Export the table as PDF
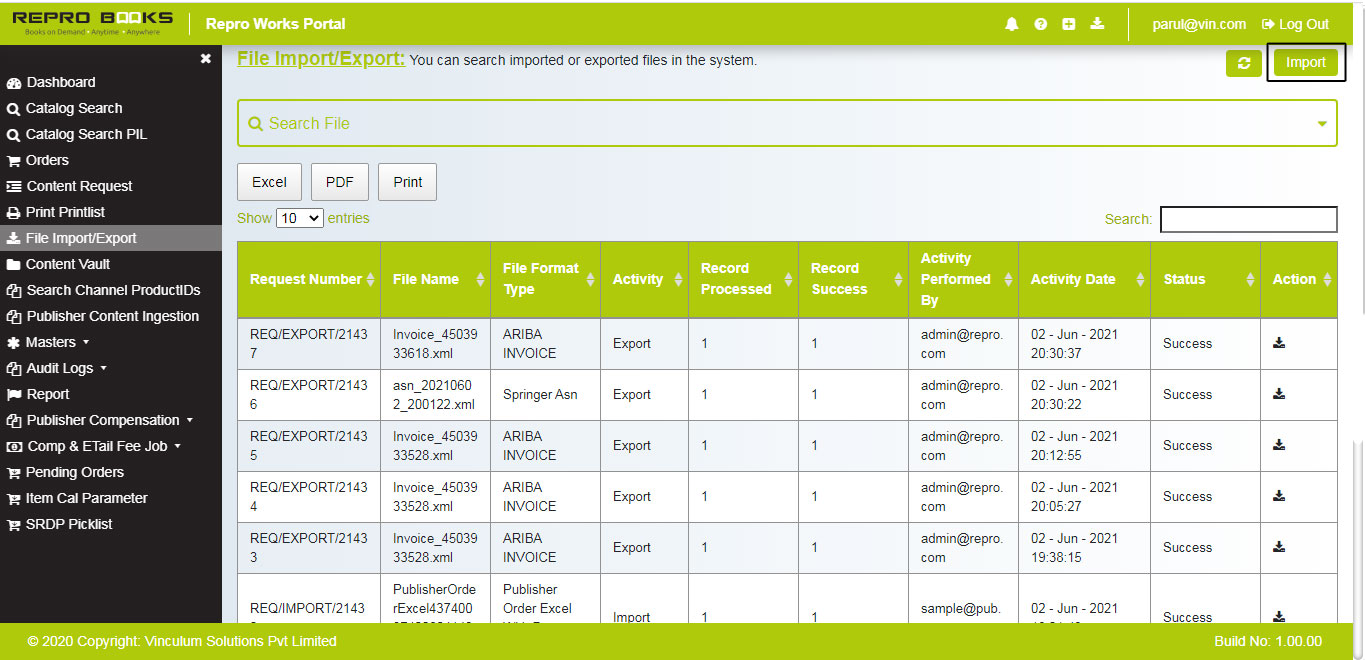This screenshot has width=1365, height=660. (x=339, y=181)
